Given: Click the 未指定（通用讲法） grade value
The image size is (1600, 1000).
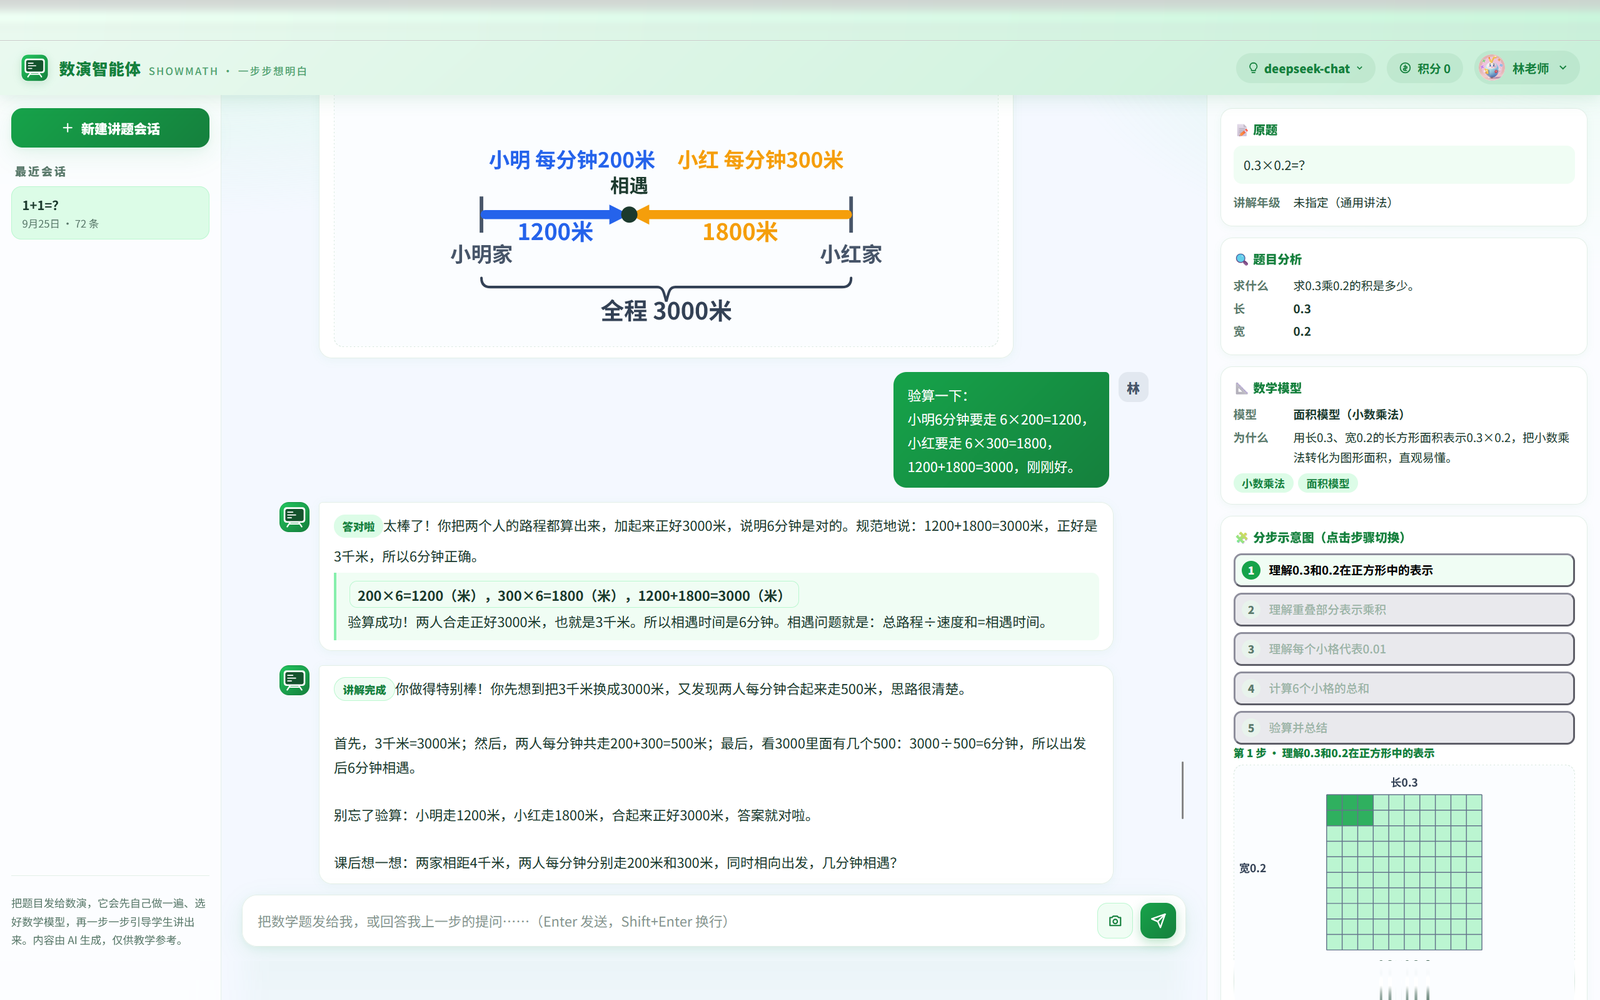Looking at the screenshot, I should point(1342,202).
